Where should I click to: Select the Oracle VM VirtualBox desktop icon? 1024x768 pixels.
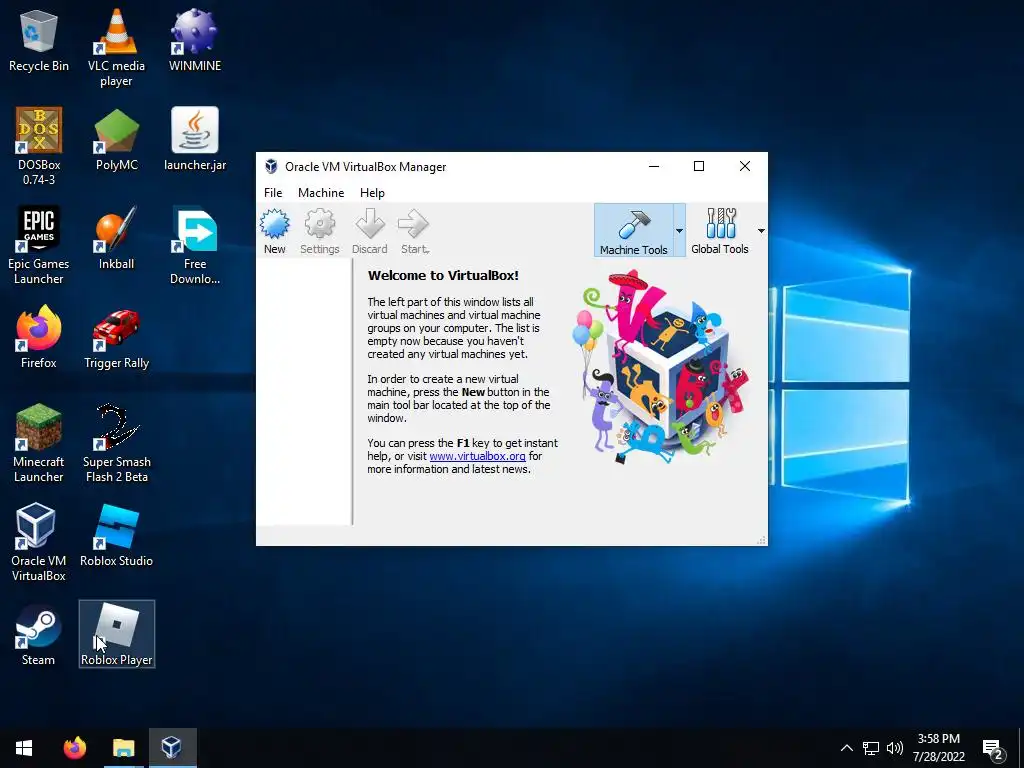pos(39,542)
